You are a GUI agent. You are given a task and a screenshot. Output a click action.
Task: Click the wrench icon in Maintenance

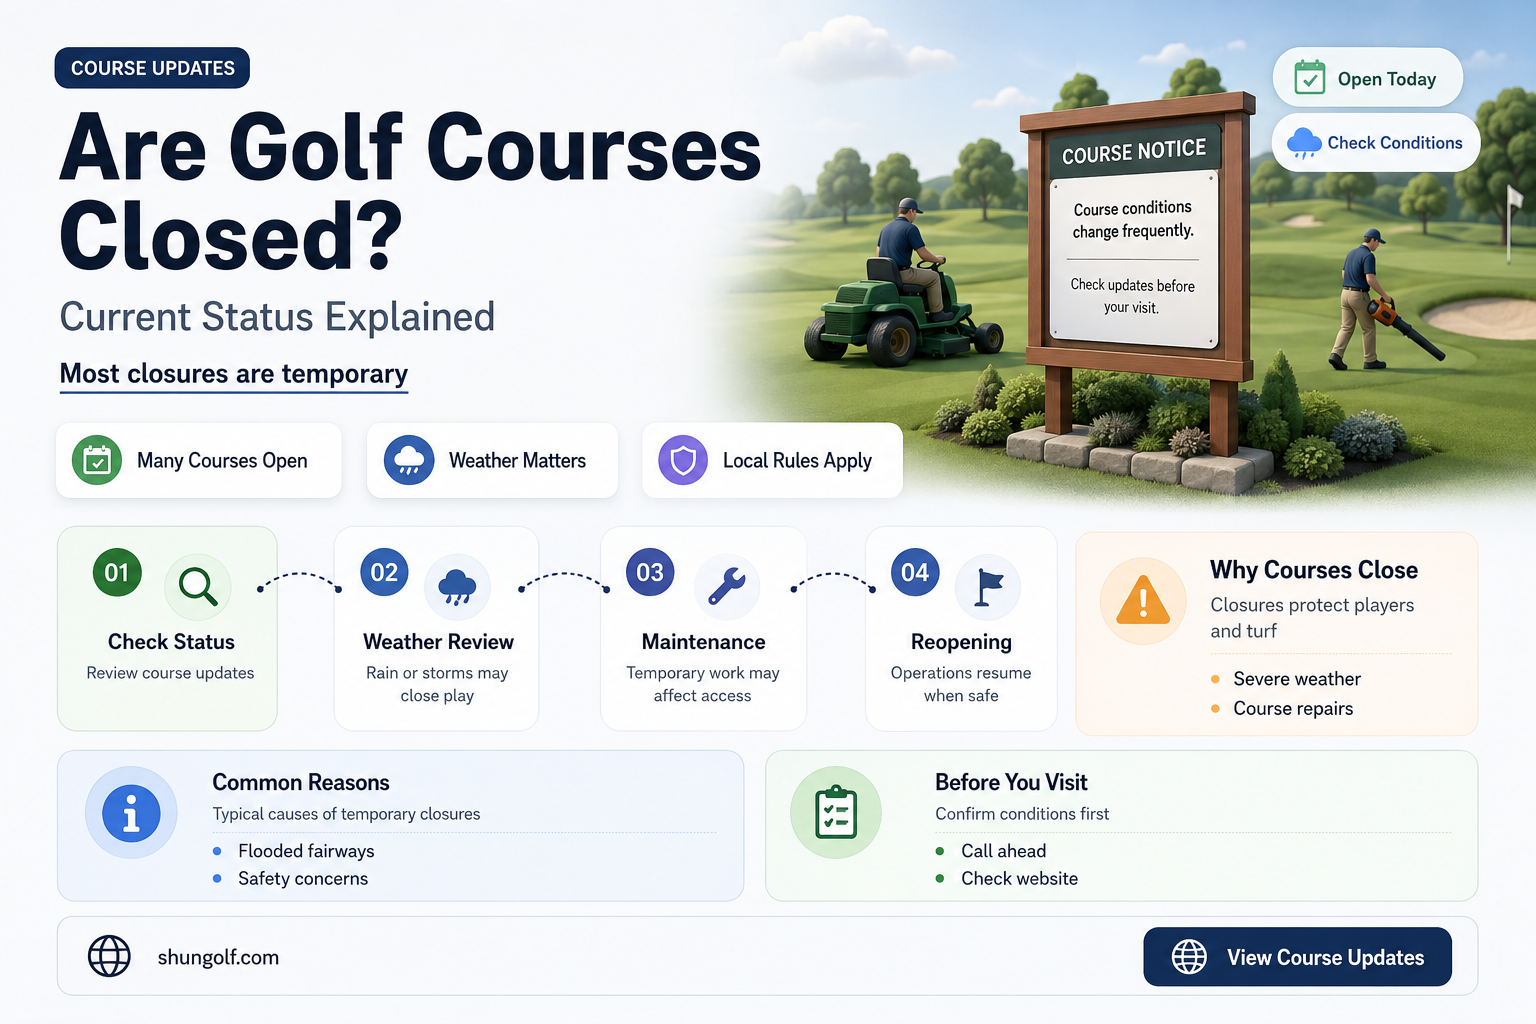(727, 586)
